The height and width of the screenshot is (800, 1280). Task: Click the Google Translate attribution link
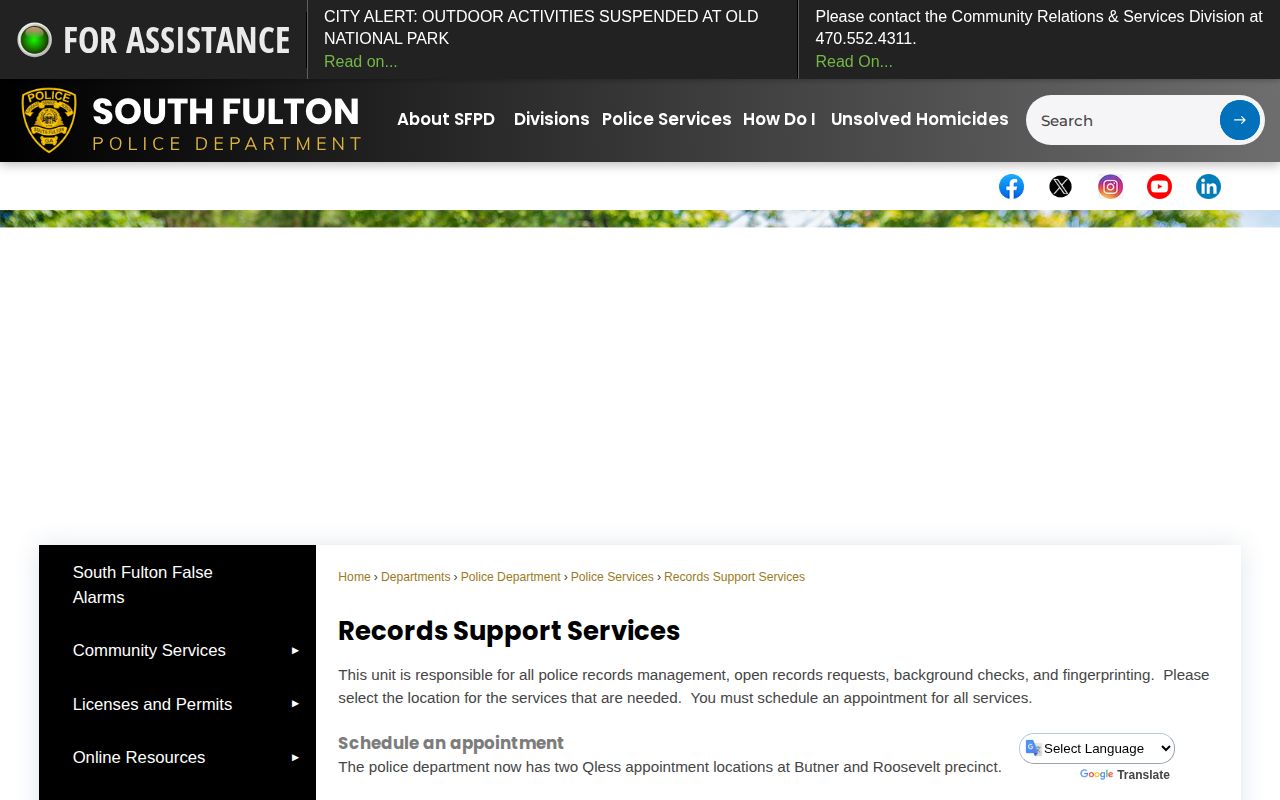[x=1124, y=775]
